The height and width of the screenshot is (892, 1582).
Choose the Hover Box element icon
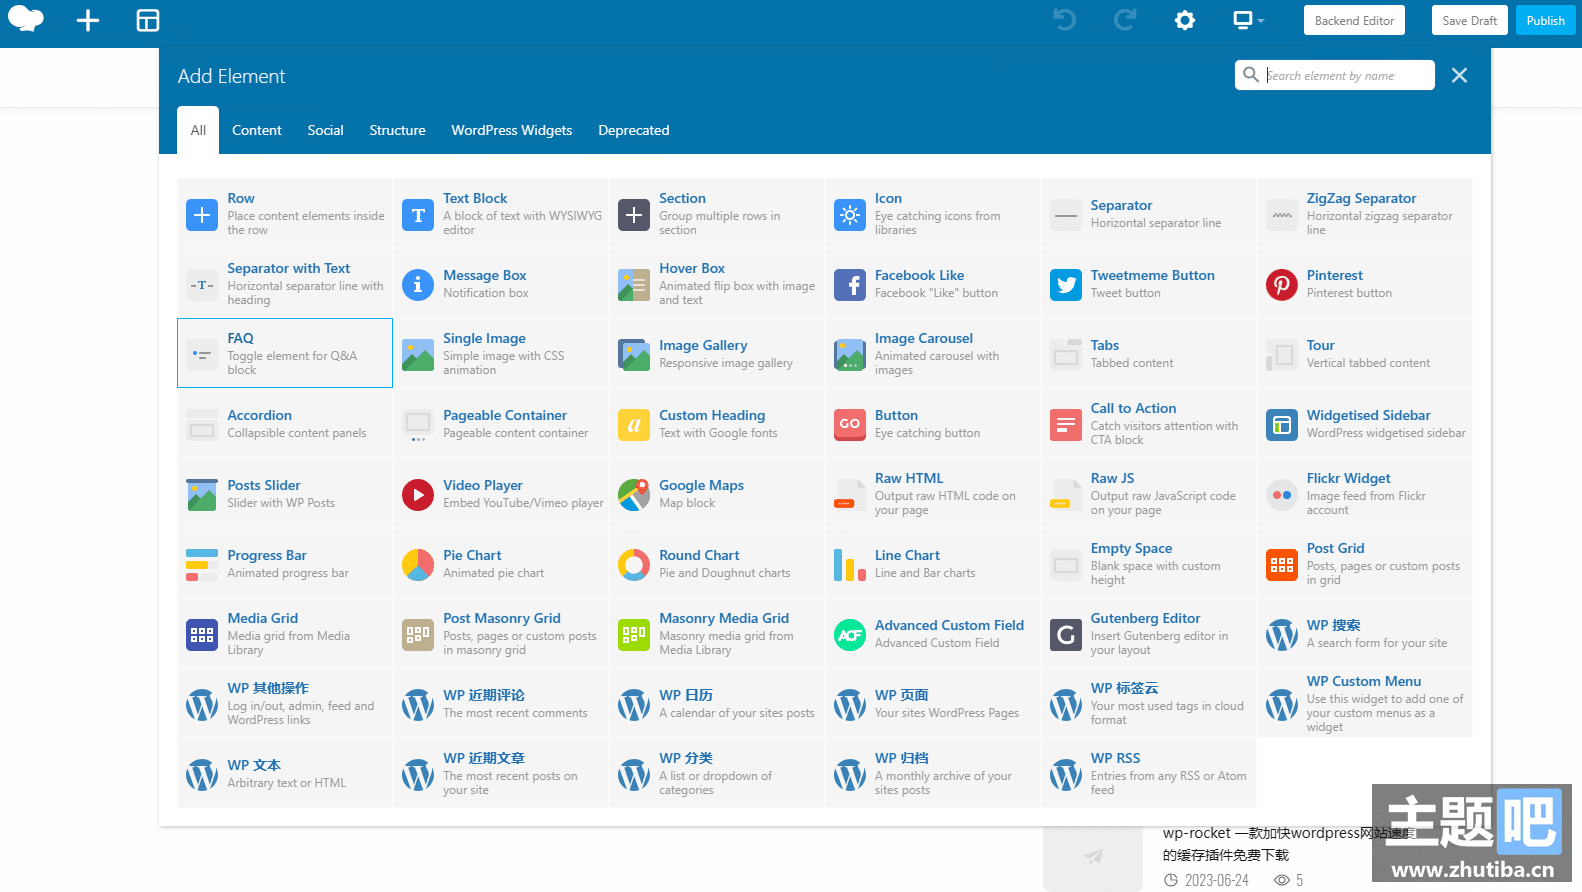[634, 285]
